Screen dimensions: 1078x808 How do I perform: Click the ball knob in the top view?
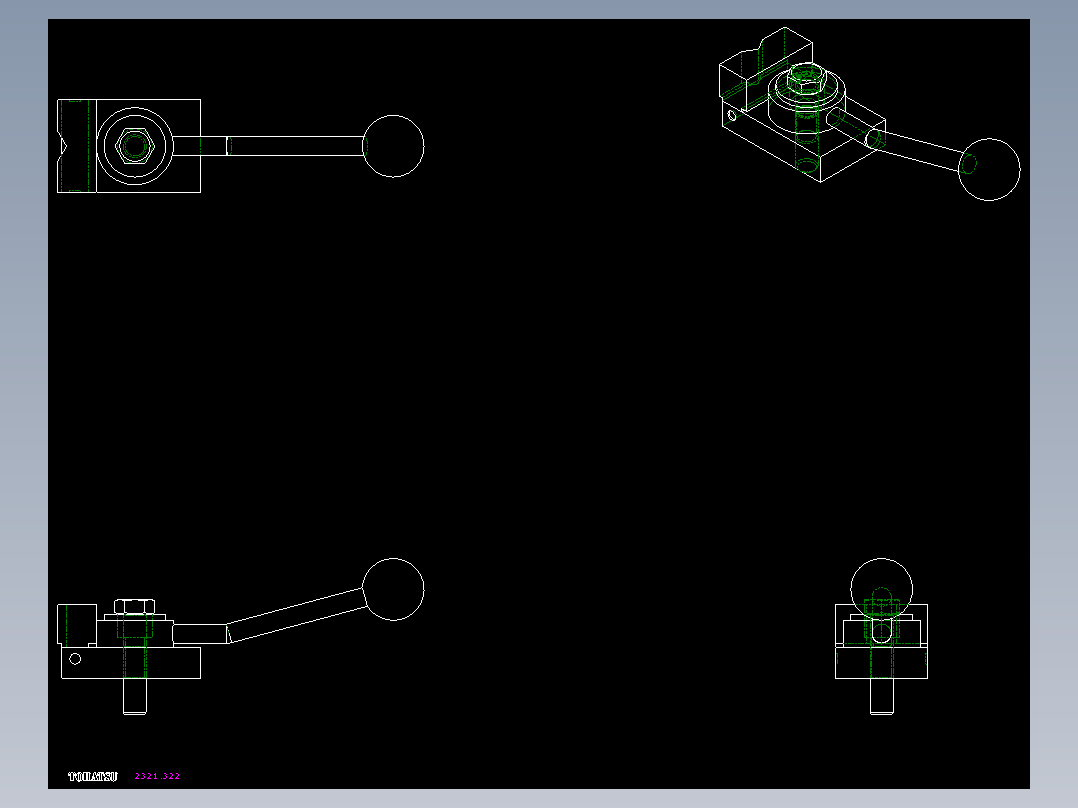click(393, 146)
